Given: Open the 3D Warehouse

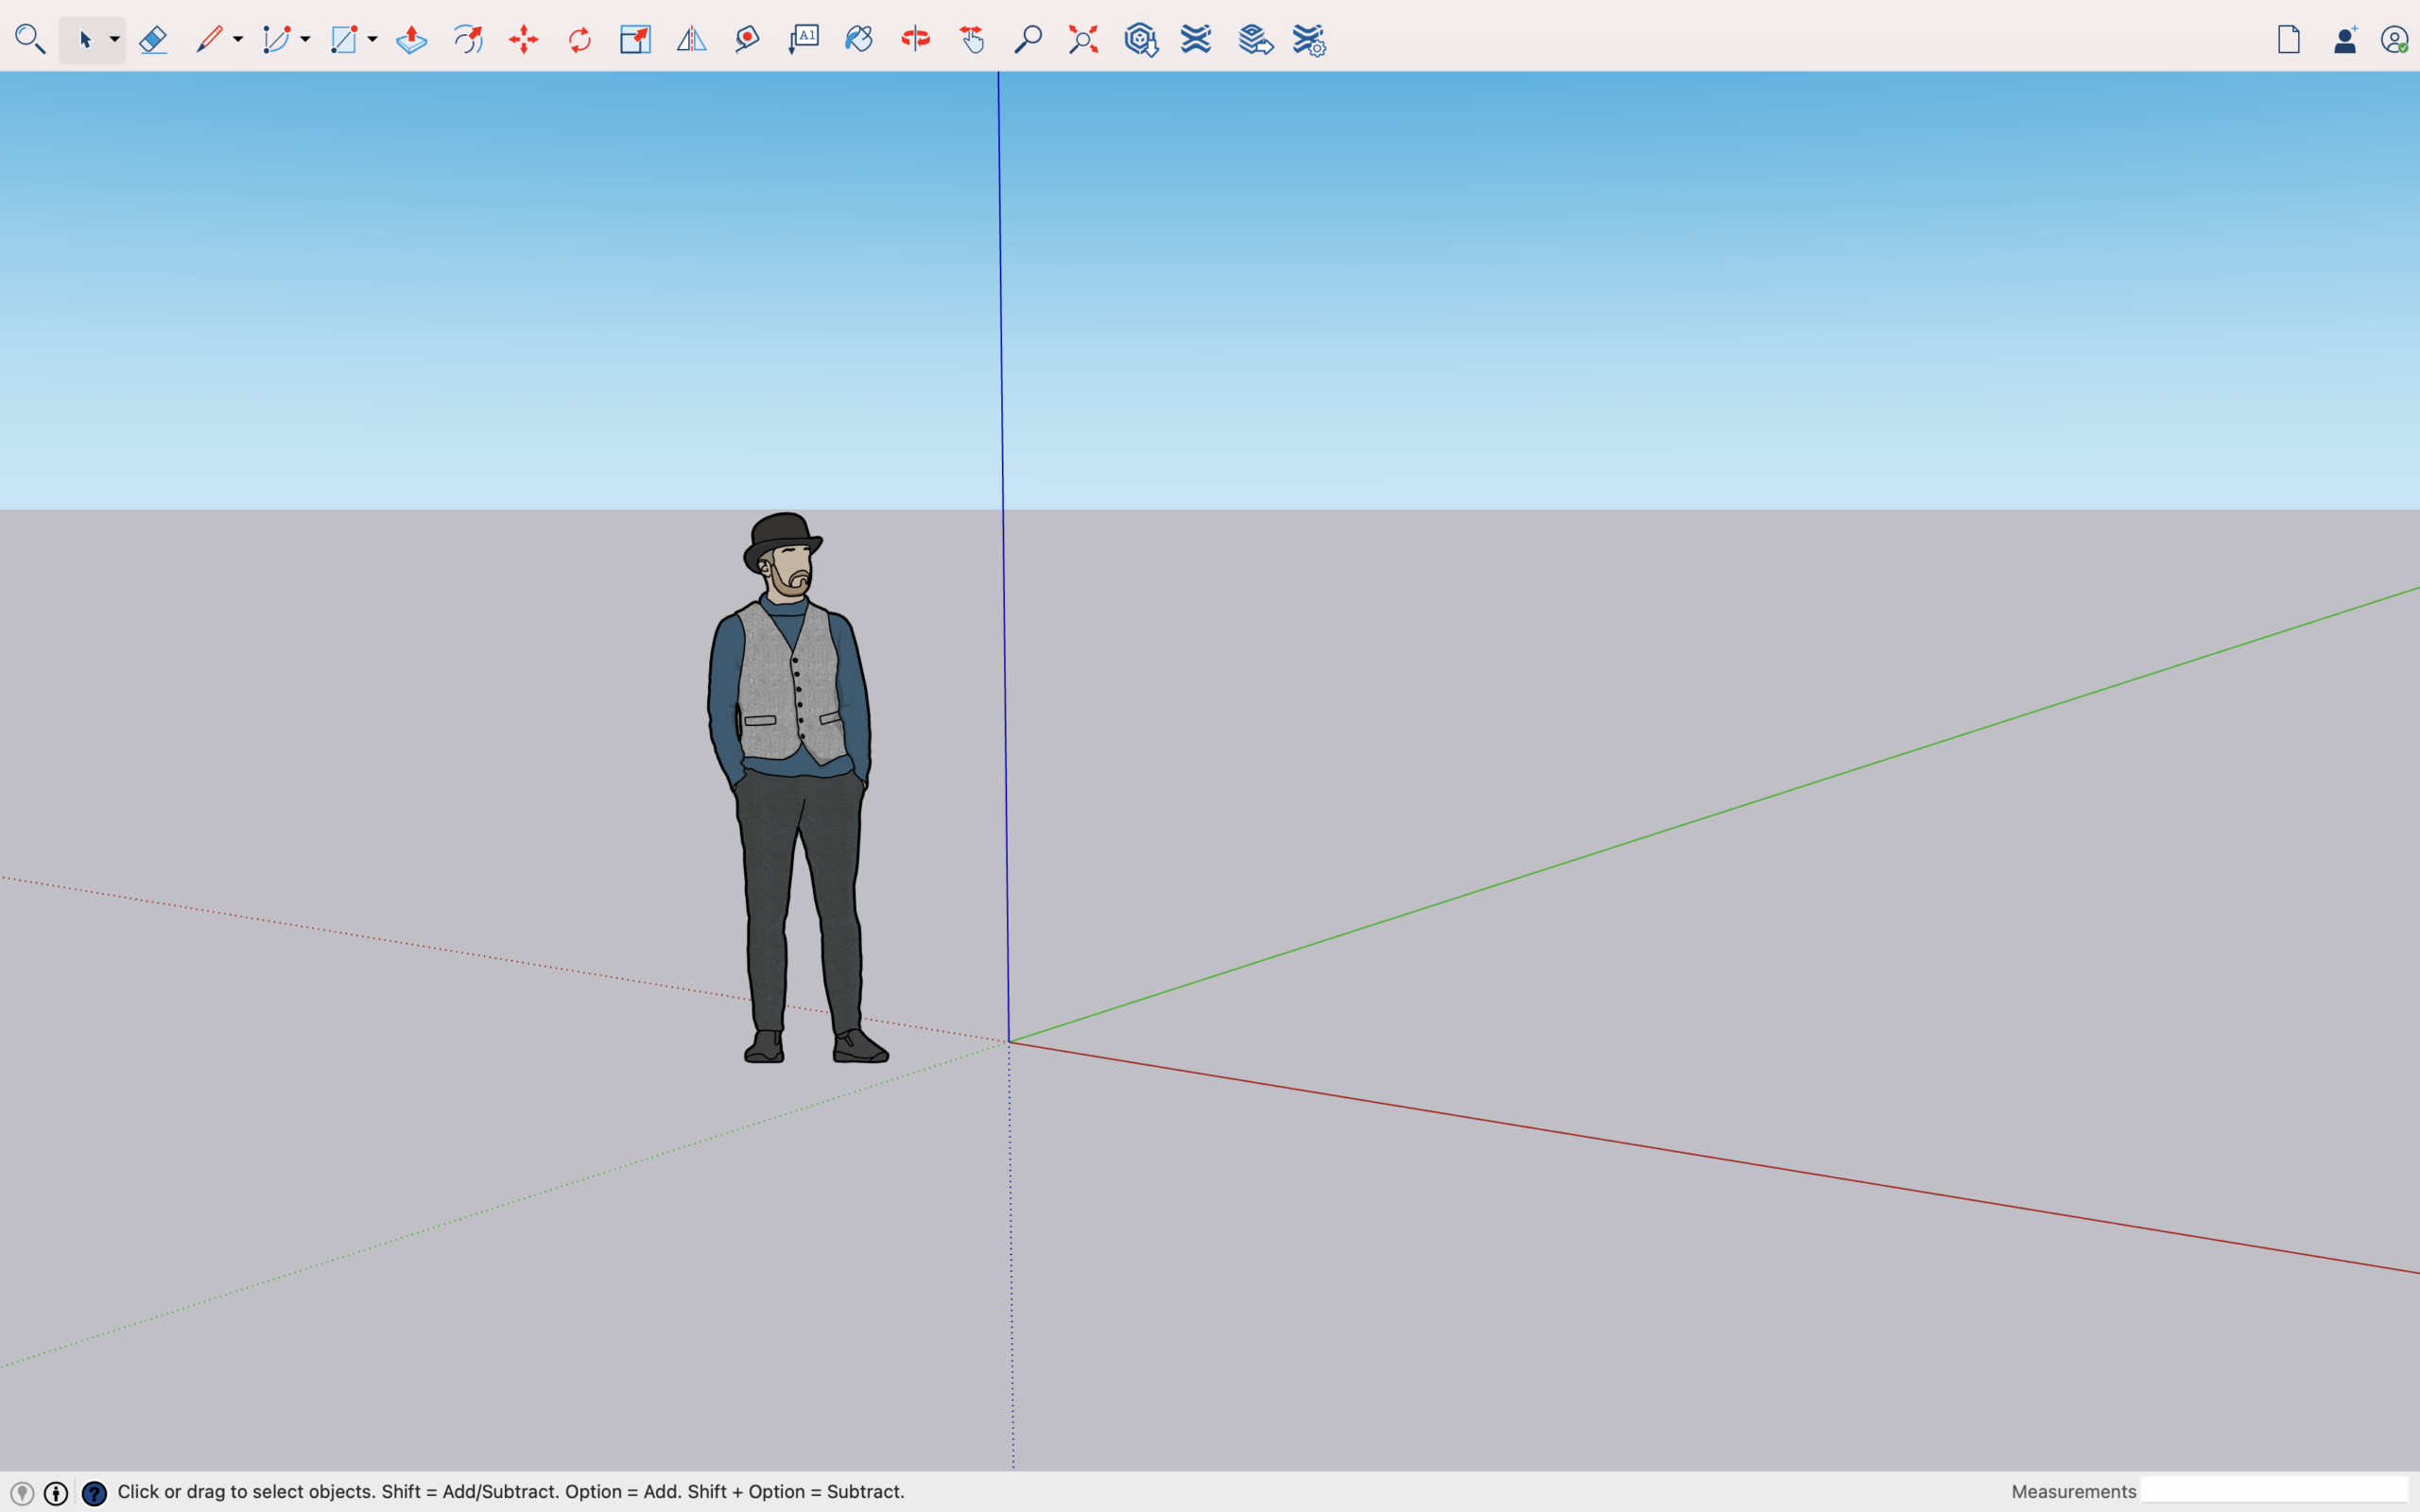Looking at the screenshot, I should [1141, 40].
